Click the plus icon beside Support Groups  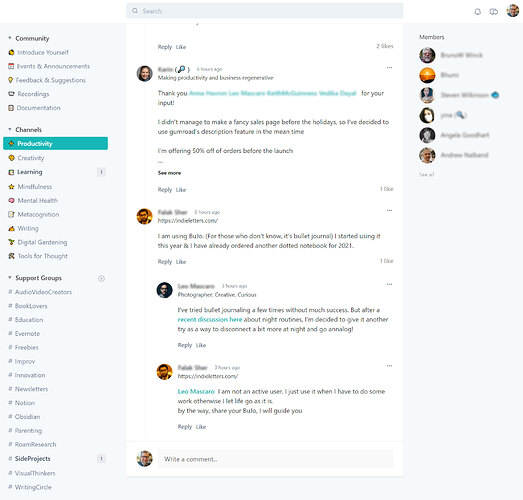(x=101, y=278)
